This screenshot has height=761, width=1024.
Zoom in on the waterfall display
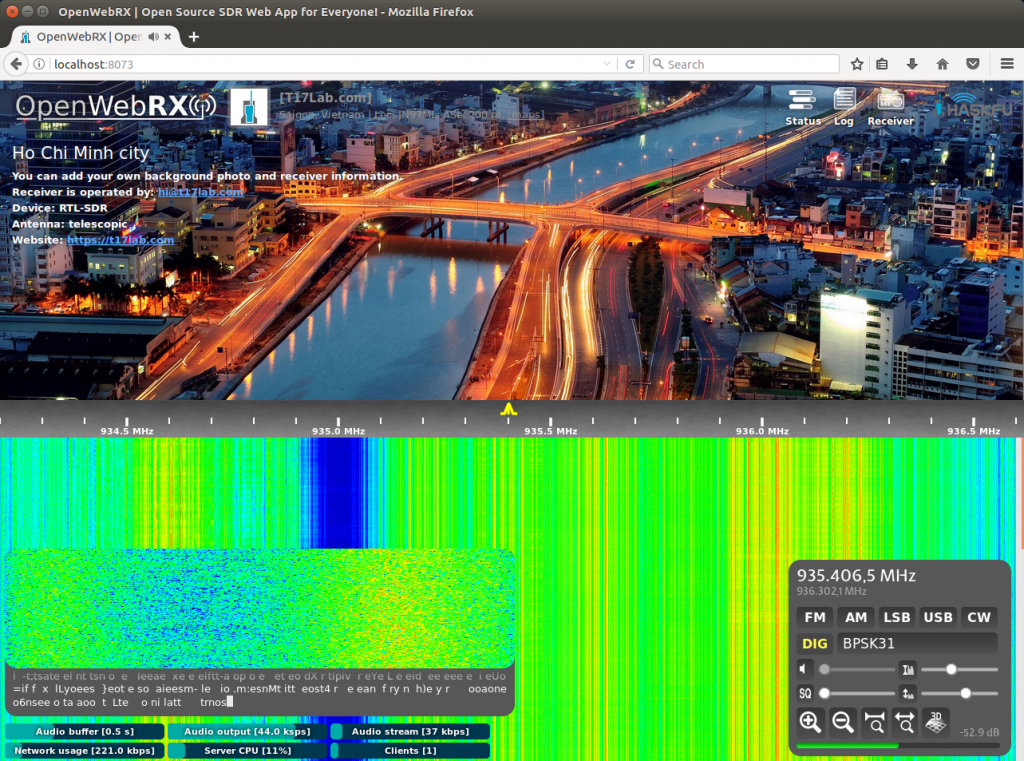point(810,722)
